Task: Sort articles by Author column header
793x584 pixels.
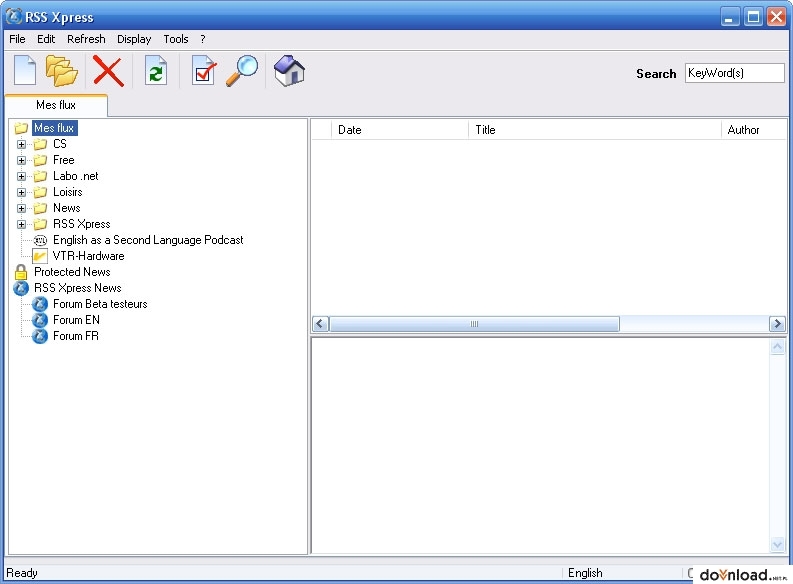Action: click(x=754, y=130)
